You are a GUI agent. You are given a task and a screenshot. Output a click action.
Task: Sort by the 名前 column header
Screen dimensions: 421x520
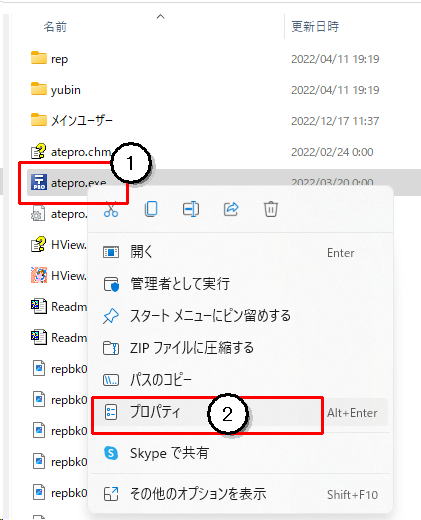coord(55,26)
